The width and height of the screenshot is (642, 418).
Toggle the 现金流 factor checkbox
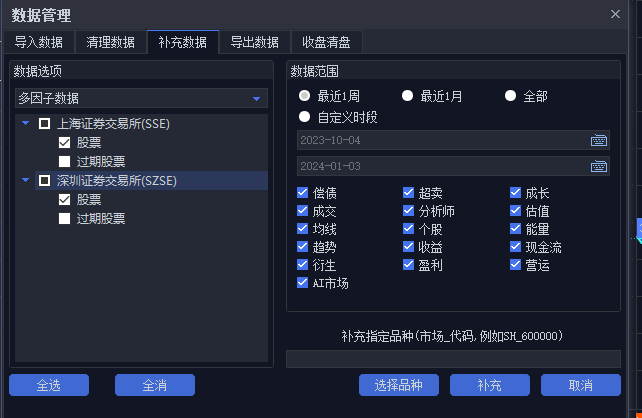(x=515, y=246)
